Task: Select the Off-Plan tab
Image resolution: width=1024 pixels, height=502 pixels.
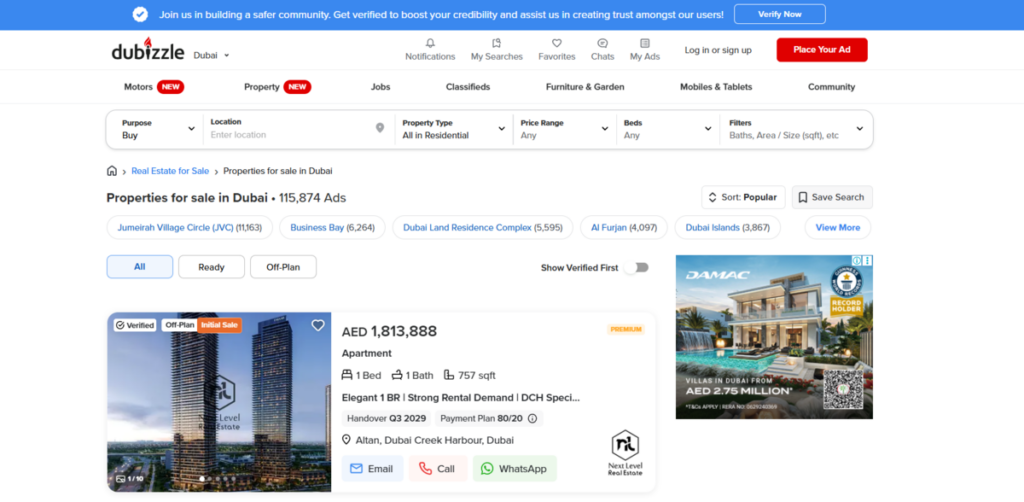Action: pyautogui.click(x=283, y=267)
